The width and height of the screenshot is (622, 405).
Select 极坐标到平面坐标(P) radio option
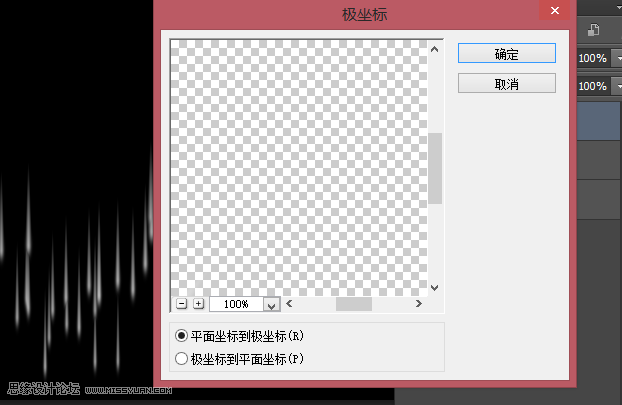pyautogui.click(x=182, y=358)
